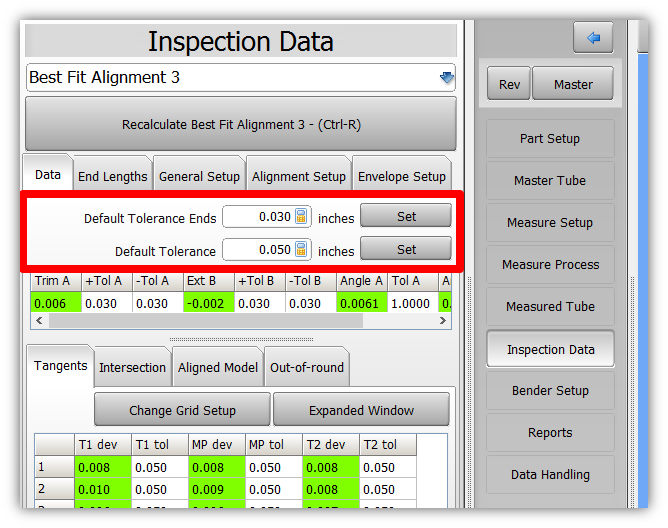Screen dimensions: 668x528
Task: Expand the Best Fit Alignment 3 dropdown
Action: click(x=446, y=78)
